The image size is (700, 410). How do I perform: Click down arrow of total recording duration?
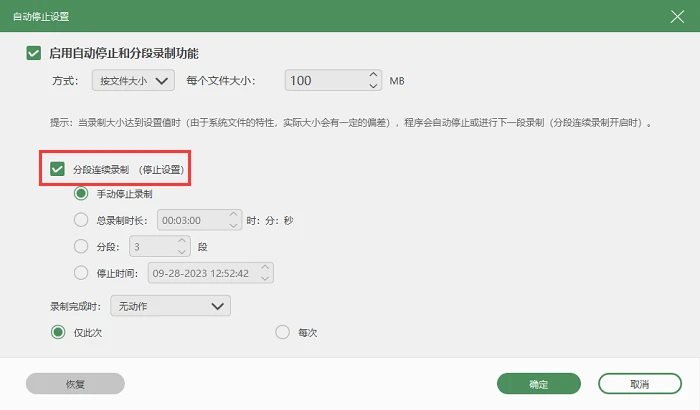(x=233, y=225)
